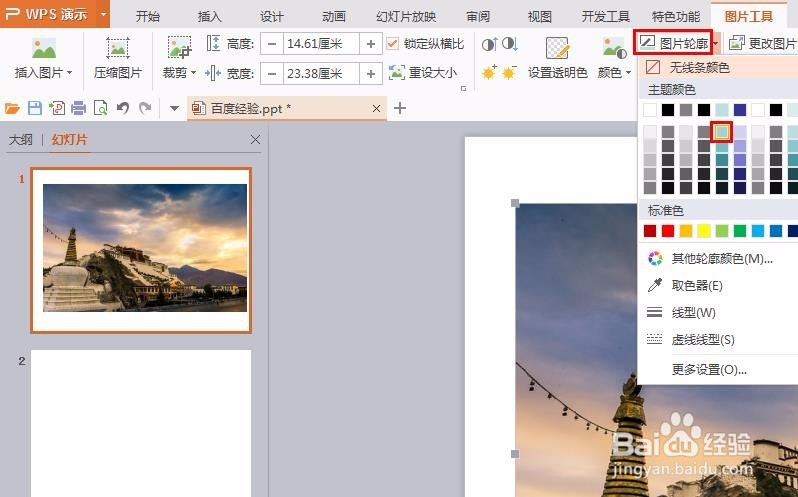Increase contrast with the up-arrow icon

pyautogui.click(x=489, y=44)
